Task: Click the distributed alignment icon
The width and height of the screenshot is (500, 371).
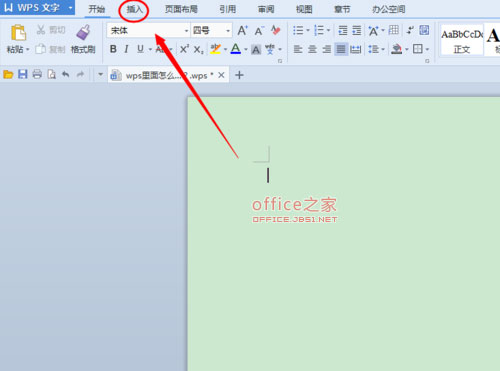Action: point(356,49)
